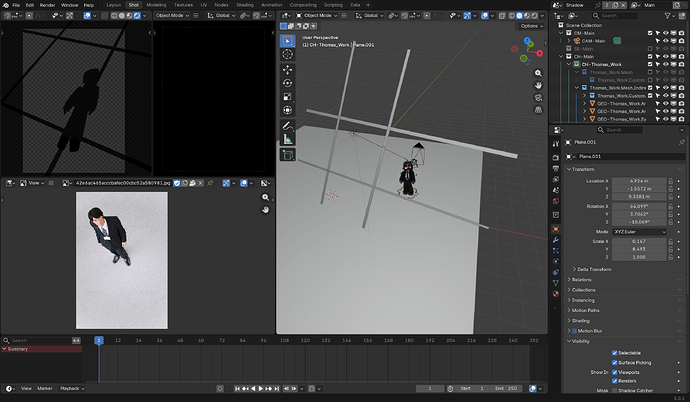Expand the Relations panel
Viewport: 690px width, 402px height.
(x=581, y=280)
